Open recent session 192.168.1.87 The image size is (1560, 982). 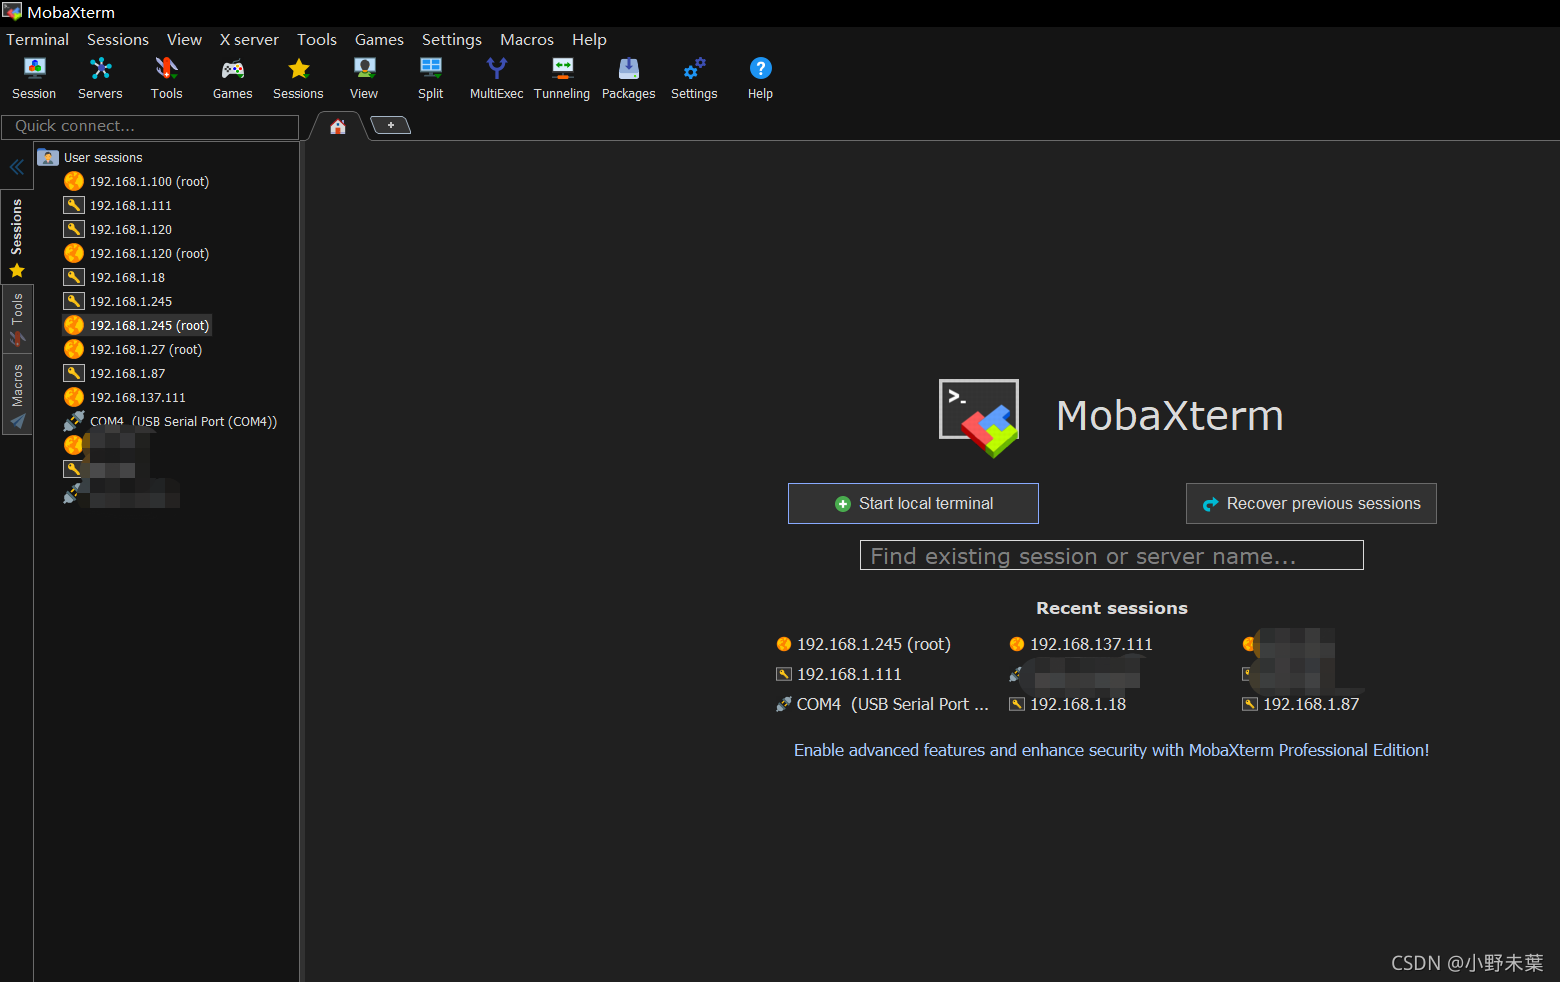pos(1301,704)
